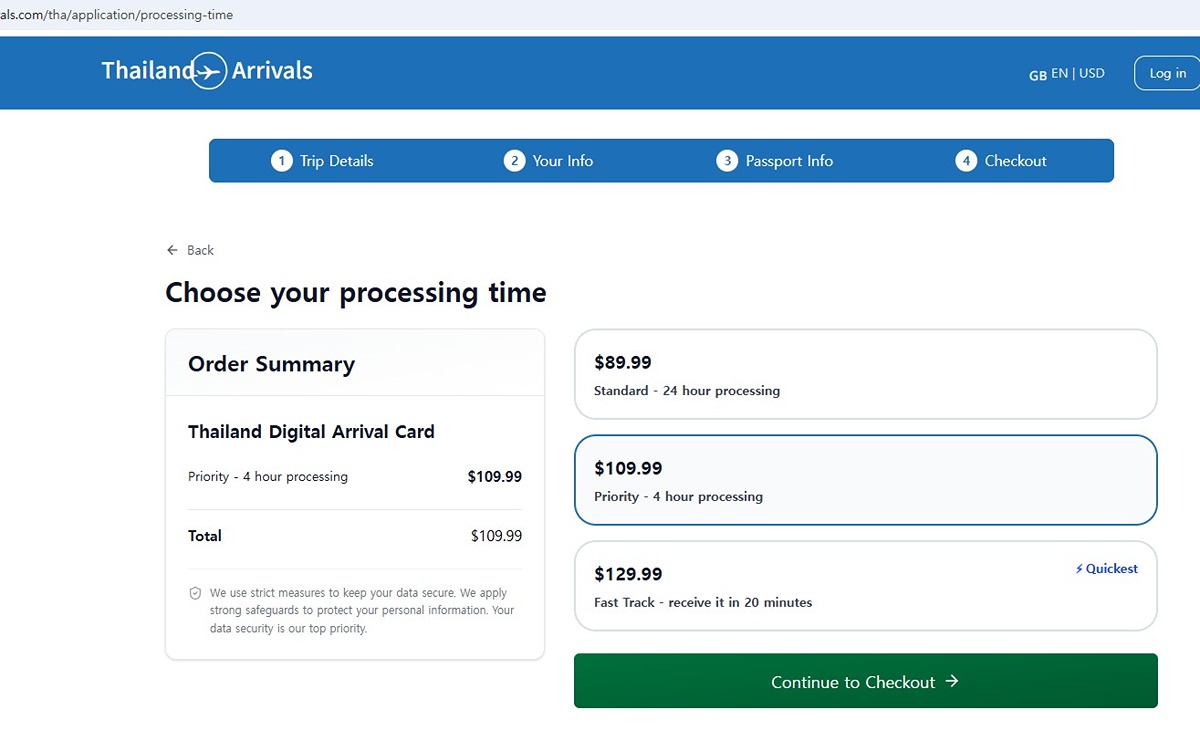Click the back arrow icon

[x=172, y=250]
